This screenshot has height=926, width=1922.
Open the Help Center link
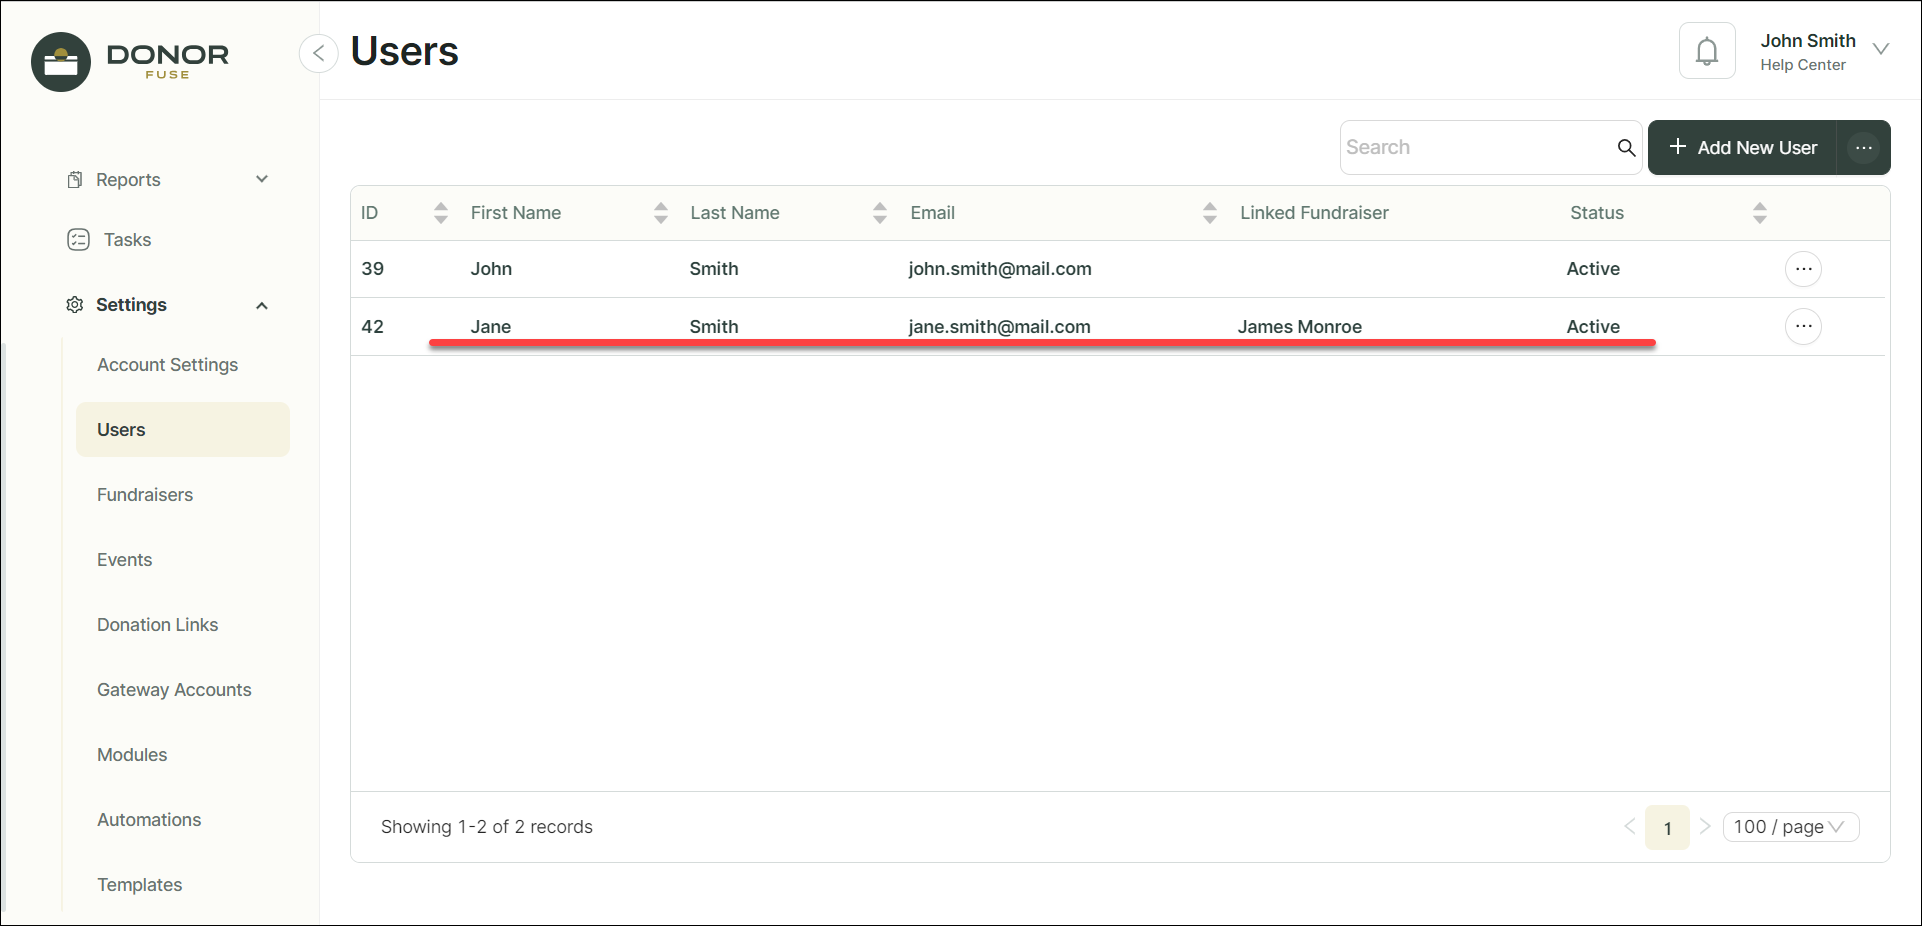click(1802, 65)
